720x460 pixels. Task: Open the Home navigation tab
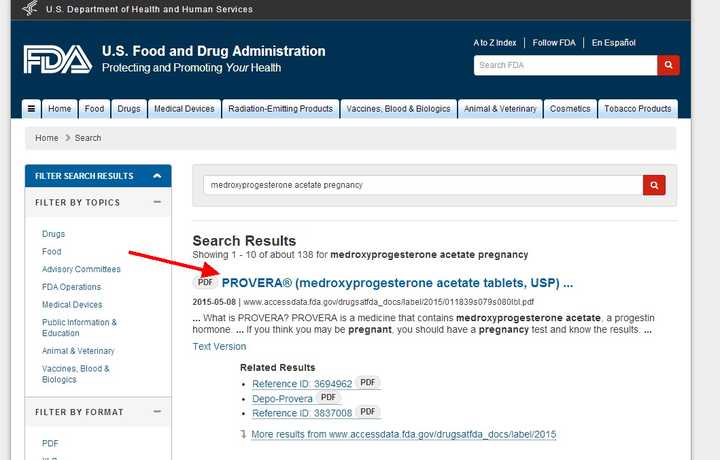[60, 109]
